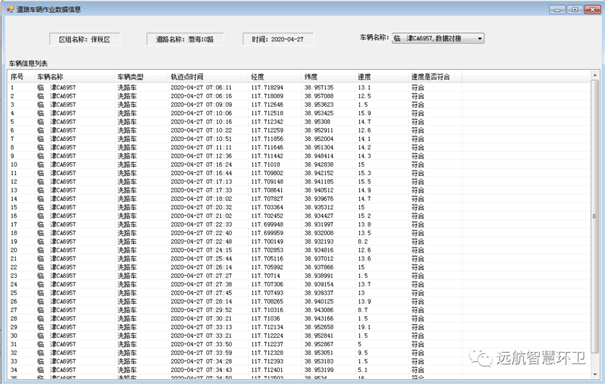Maximize the 道路车辆作业数据信息 window
The height and width of the screenshot is (384, 605).
pos(575,10)
